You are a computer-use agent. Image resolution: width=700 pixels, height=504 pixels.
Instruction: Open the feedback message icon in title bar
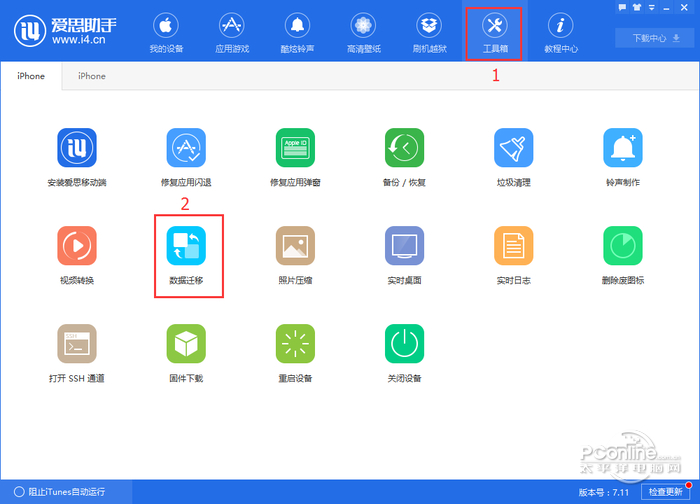pyautogui.click(x=622, y=7)
